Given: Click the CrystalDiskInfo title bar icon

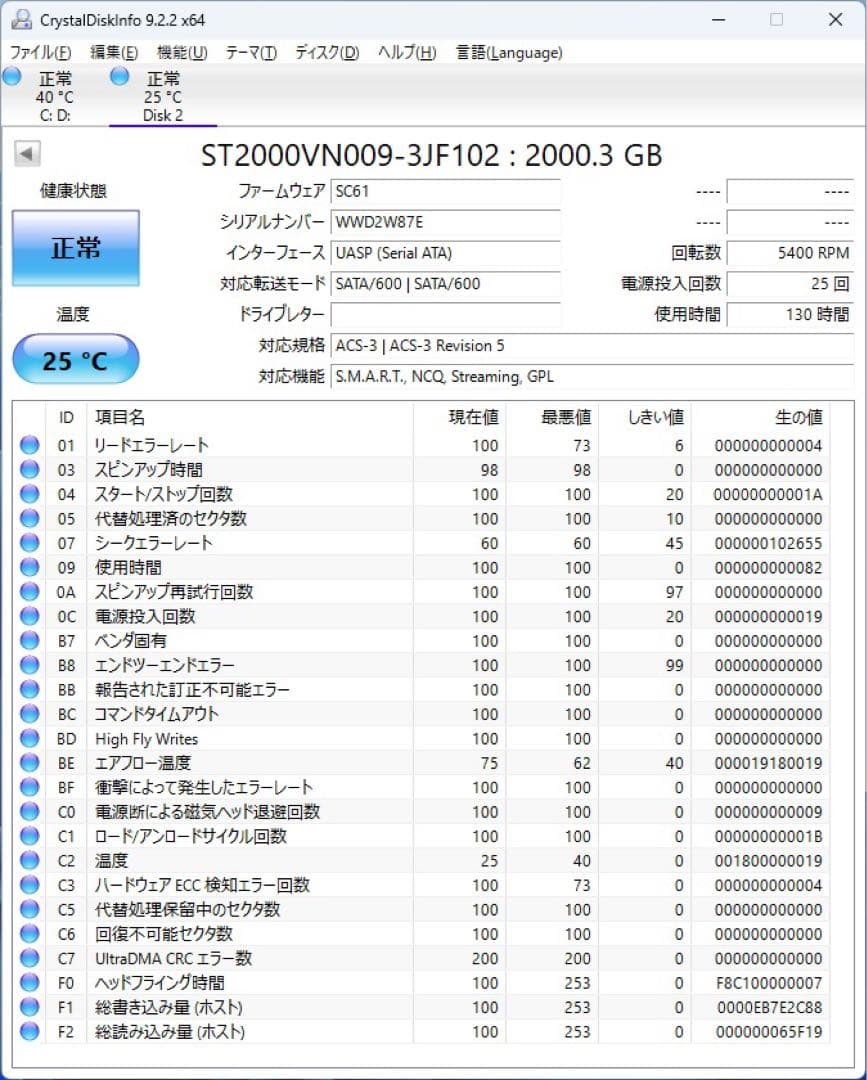Looking at the screenshot, I should pyautogui.click(x=22, y=18).
